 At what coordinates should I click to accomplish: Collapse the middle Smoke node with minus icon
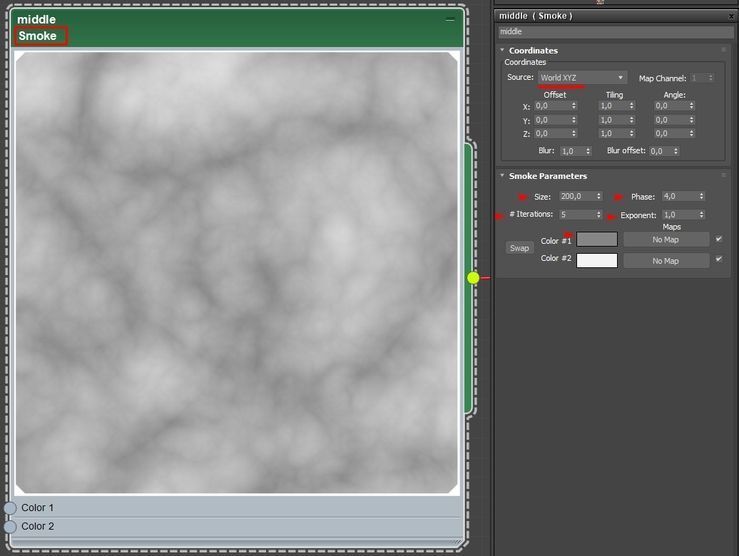click(450, 20)
